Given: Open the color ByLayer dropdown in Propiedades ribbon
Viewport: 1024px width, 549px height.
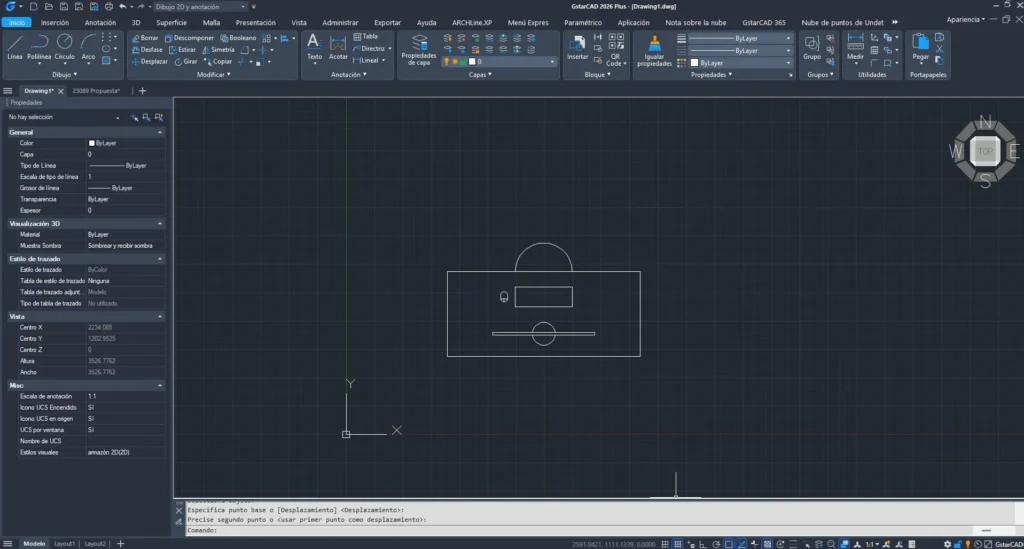Looking at the screenshot, I should pos(741,63).
